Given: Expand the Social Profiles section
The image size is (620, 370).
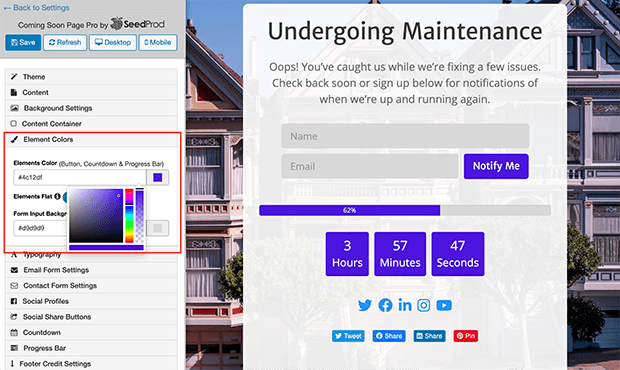Looking at the screenshot, I should [91, 301].
